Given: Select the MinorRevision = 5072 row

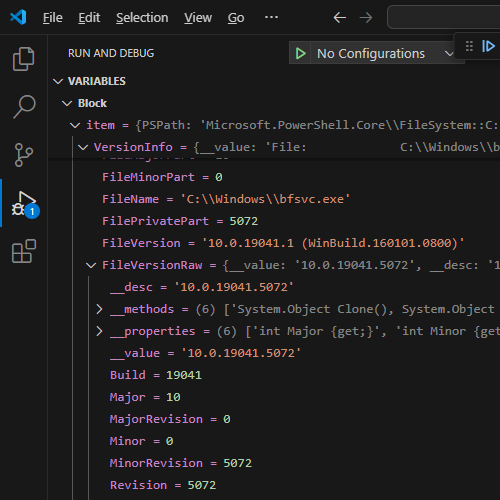Looking at the screenshot, I should pos(274,463).
